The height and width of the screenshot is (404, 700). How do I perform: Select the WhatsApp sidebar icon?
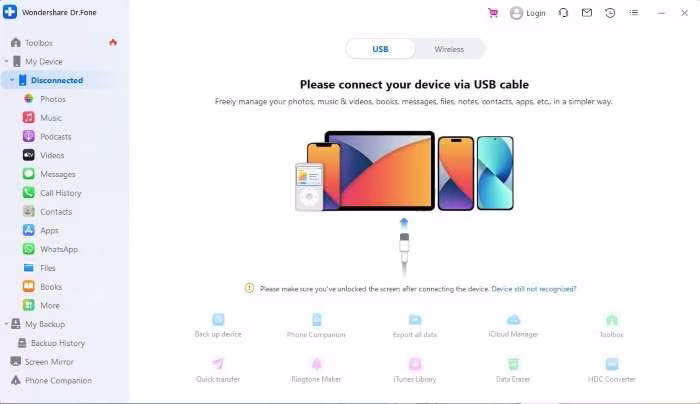click(29, 249)
